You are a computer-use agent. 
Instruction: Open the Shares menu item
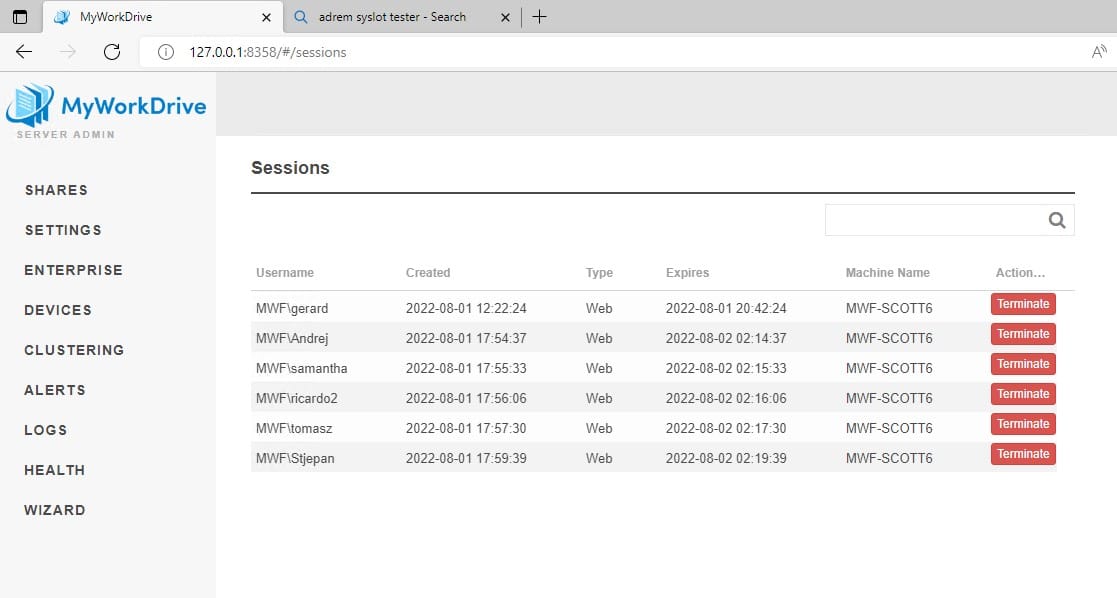point(56,190)
